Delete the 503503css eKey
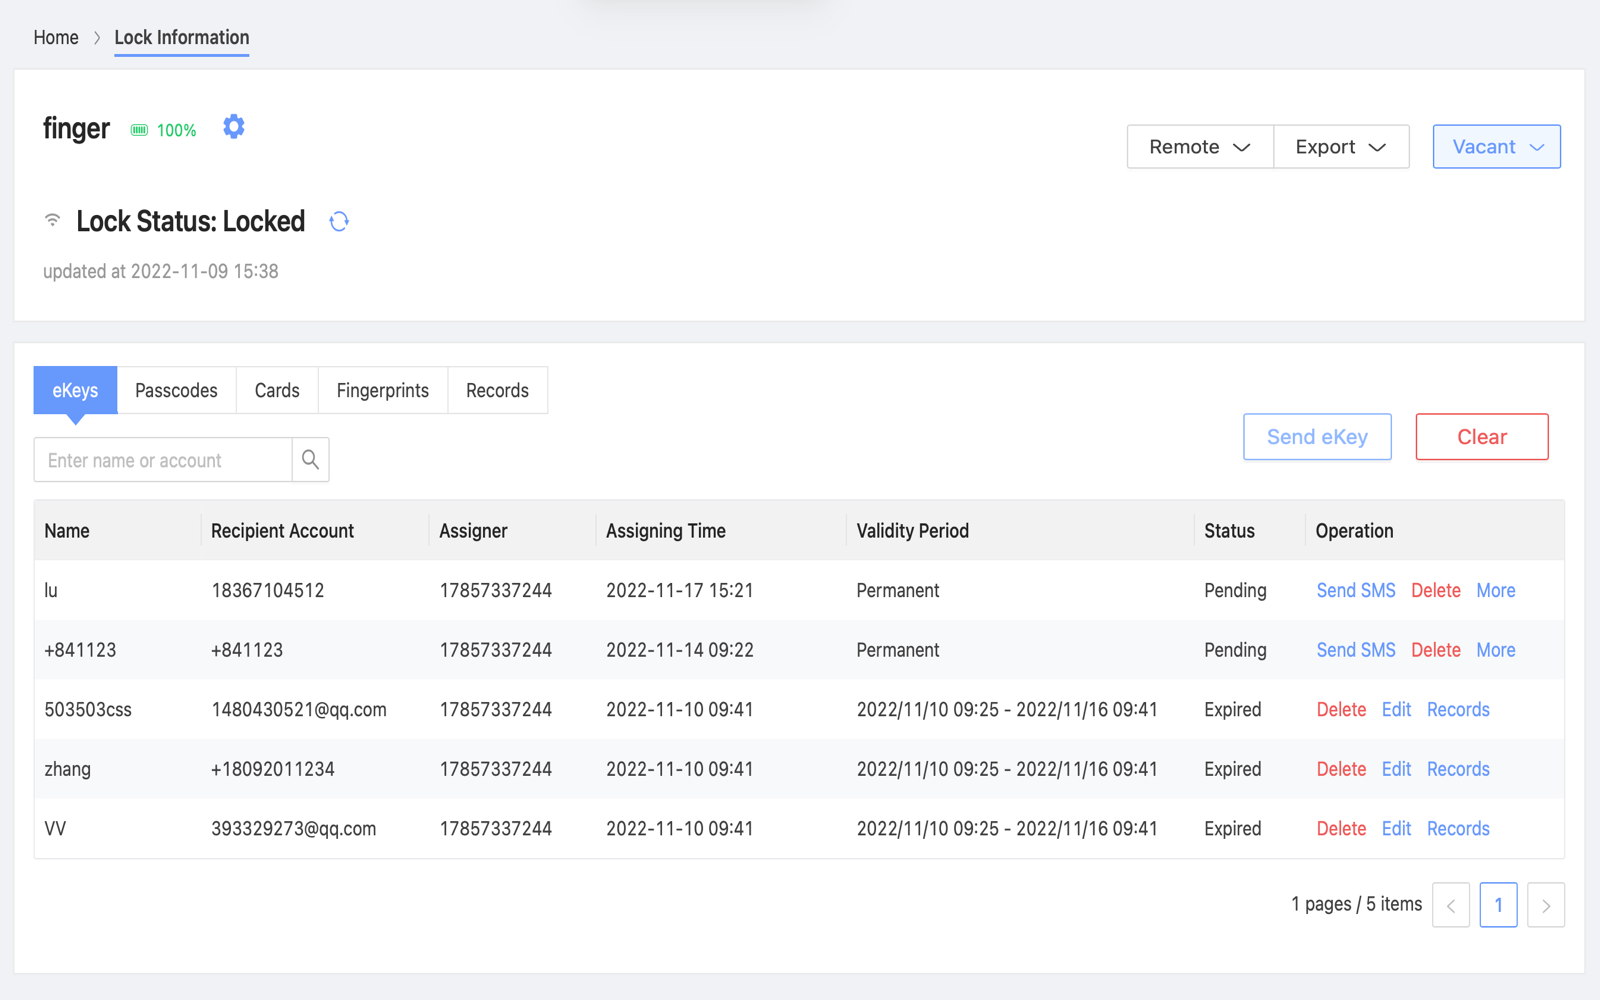Screen dimensions: 1600x1000 (x=1341, y=709)
